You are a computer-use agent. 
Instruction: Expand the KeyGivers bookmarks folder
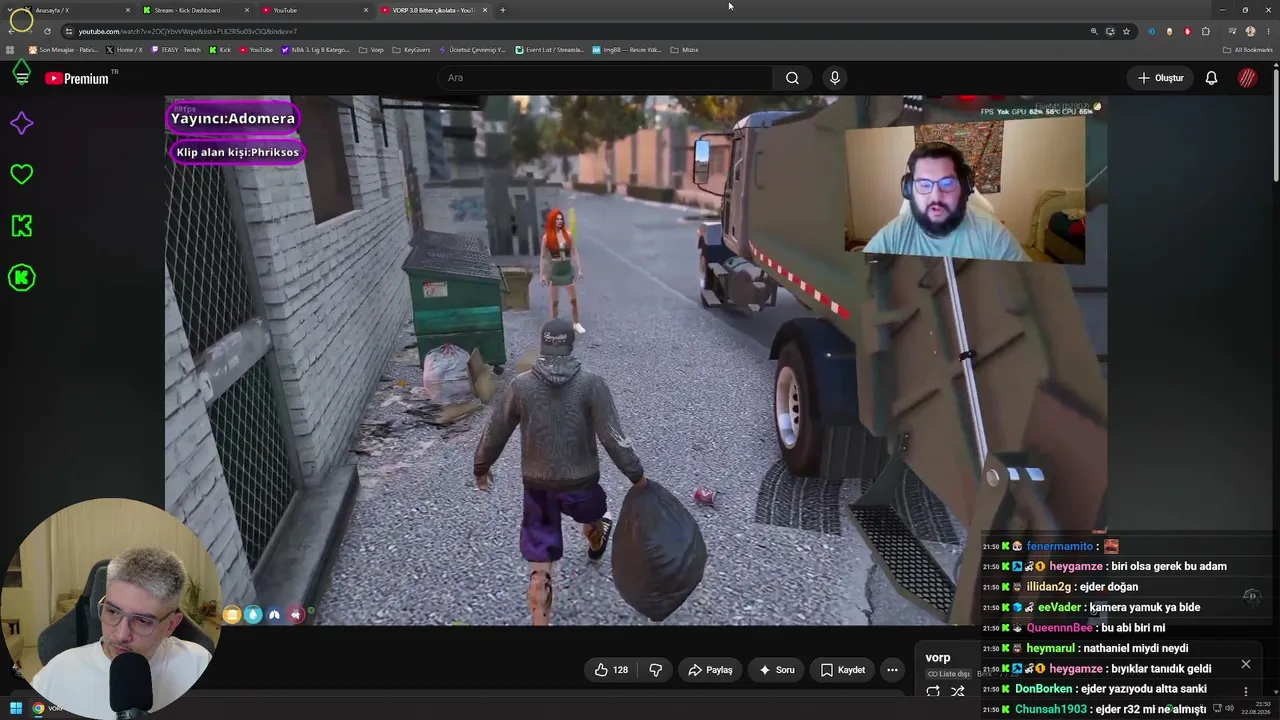411,50
